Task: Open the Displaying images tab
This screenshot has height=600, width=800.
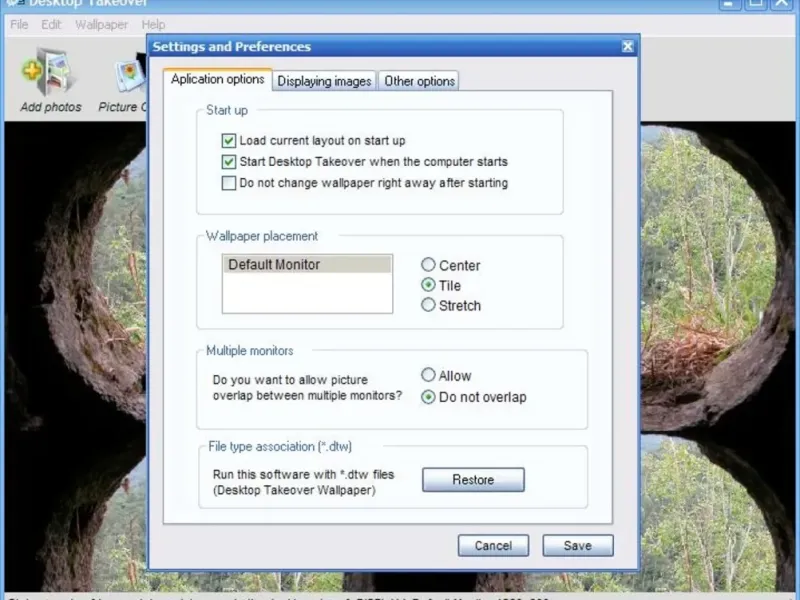Action: [x=324, y=81]
